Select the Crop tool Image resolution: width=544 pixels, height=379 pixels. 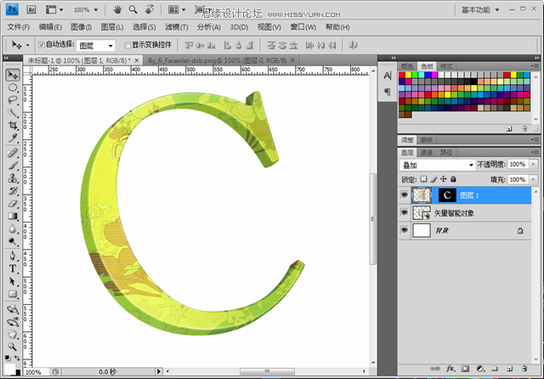click(x=13, y=125)
